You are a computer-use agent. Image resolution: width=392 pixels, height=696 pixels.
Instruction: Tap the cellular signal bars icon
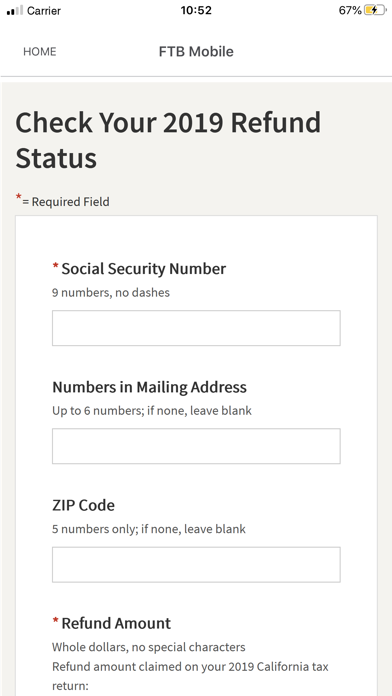pos(15,11)
